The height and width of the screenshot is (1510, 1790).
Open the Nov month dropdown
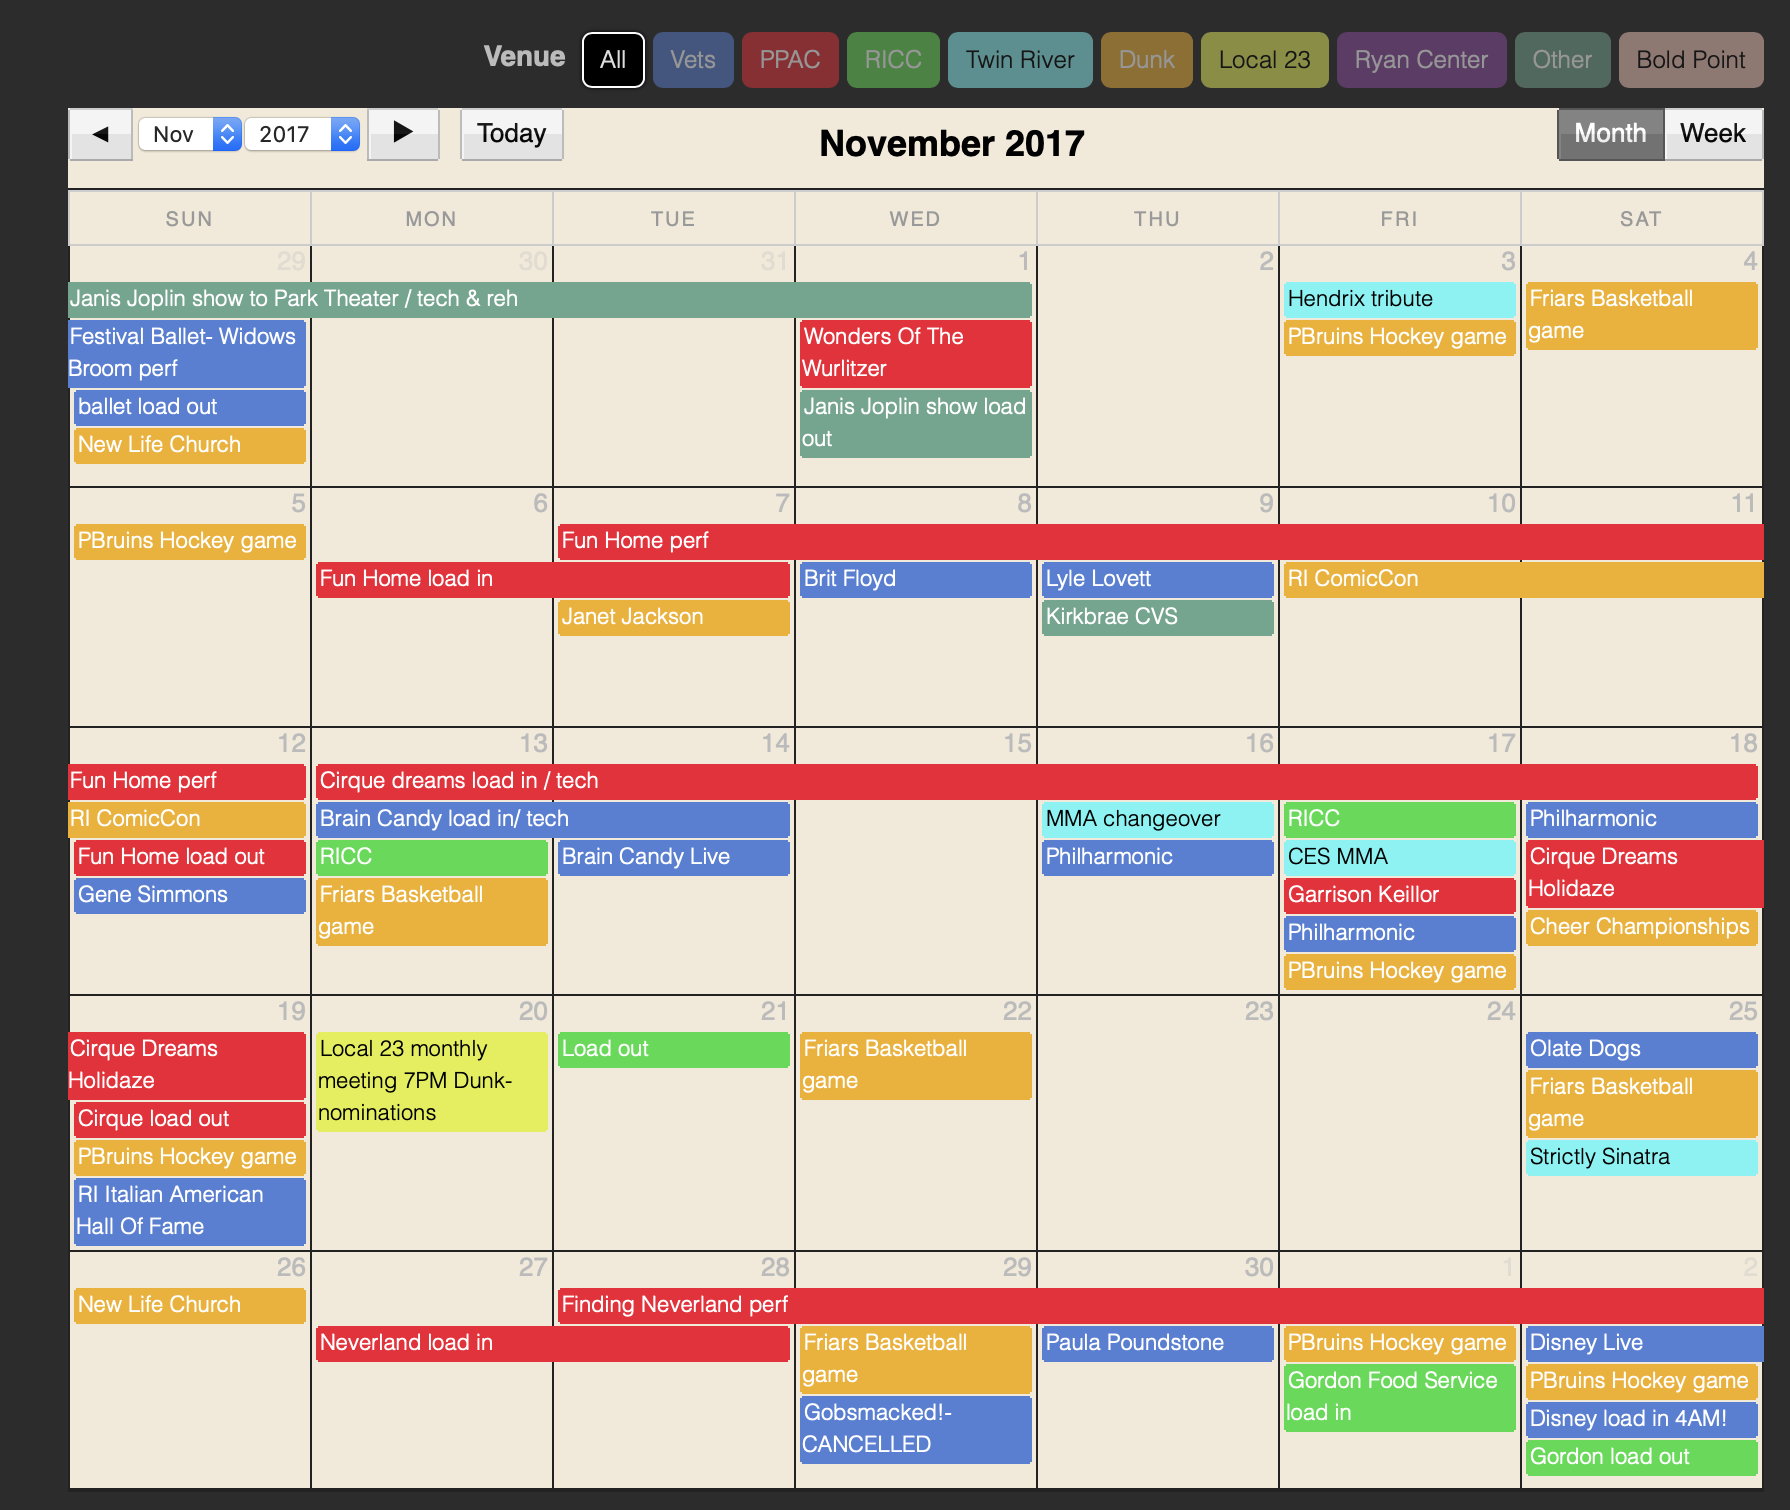coord(189,134)
